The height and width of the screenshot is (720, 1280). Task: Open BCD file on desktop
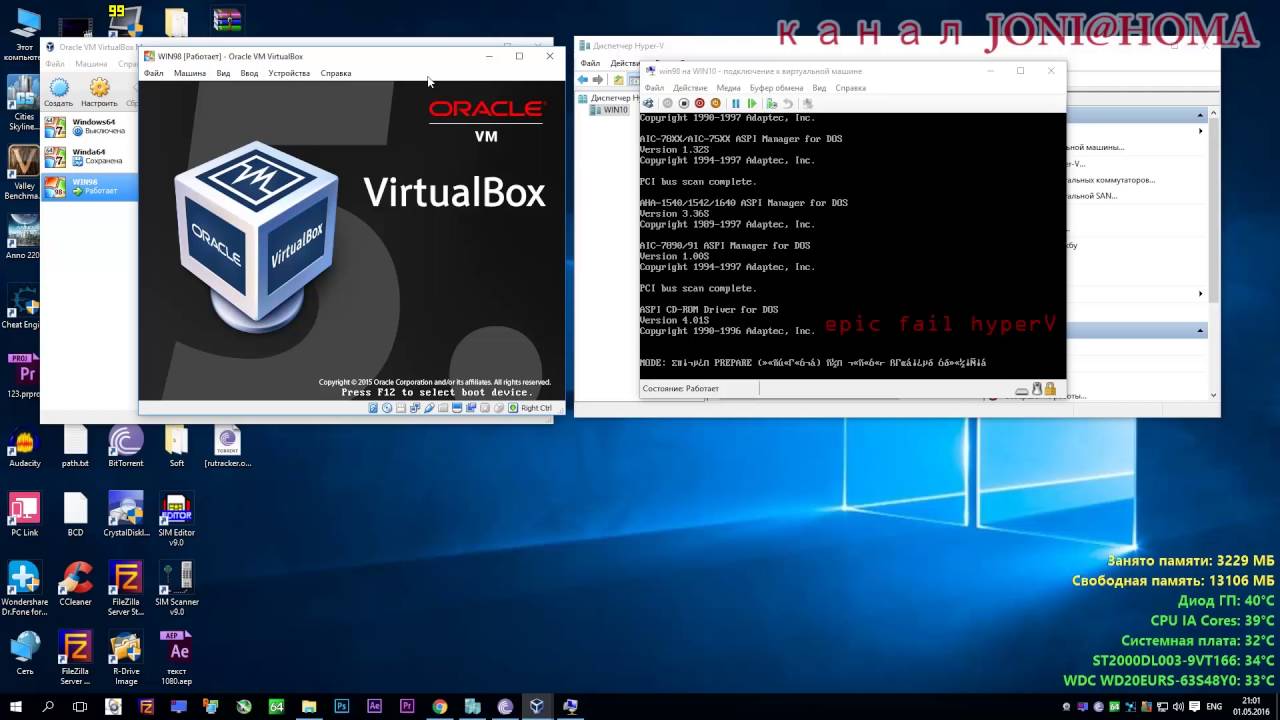(75, 516)
